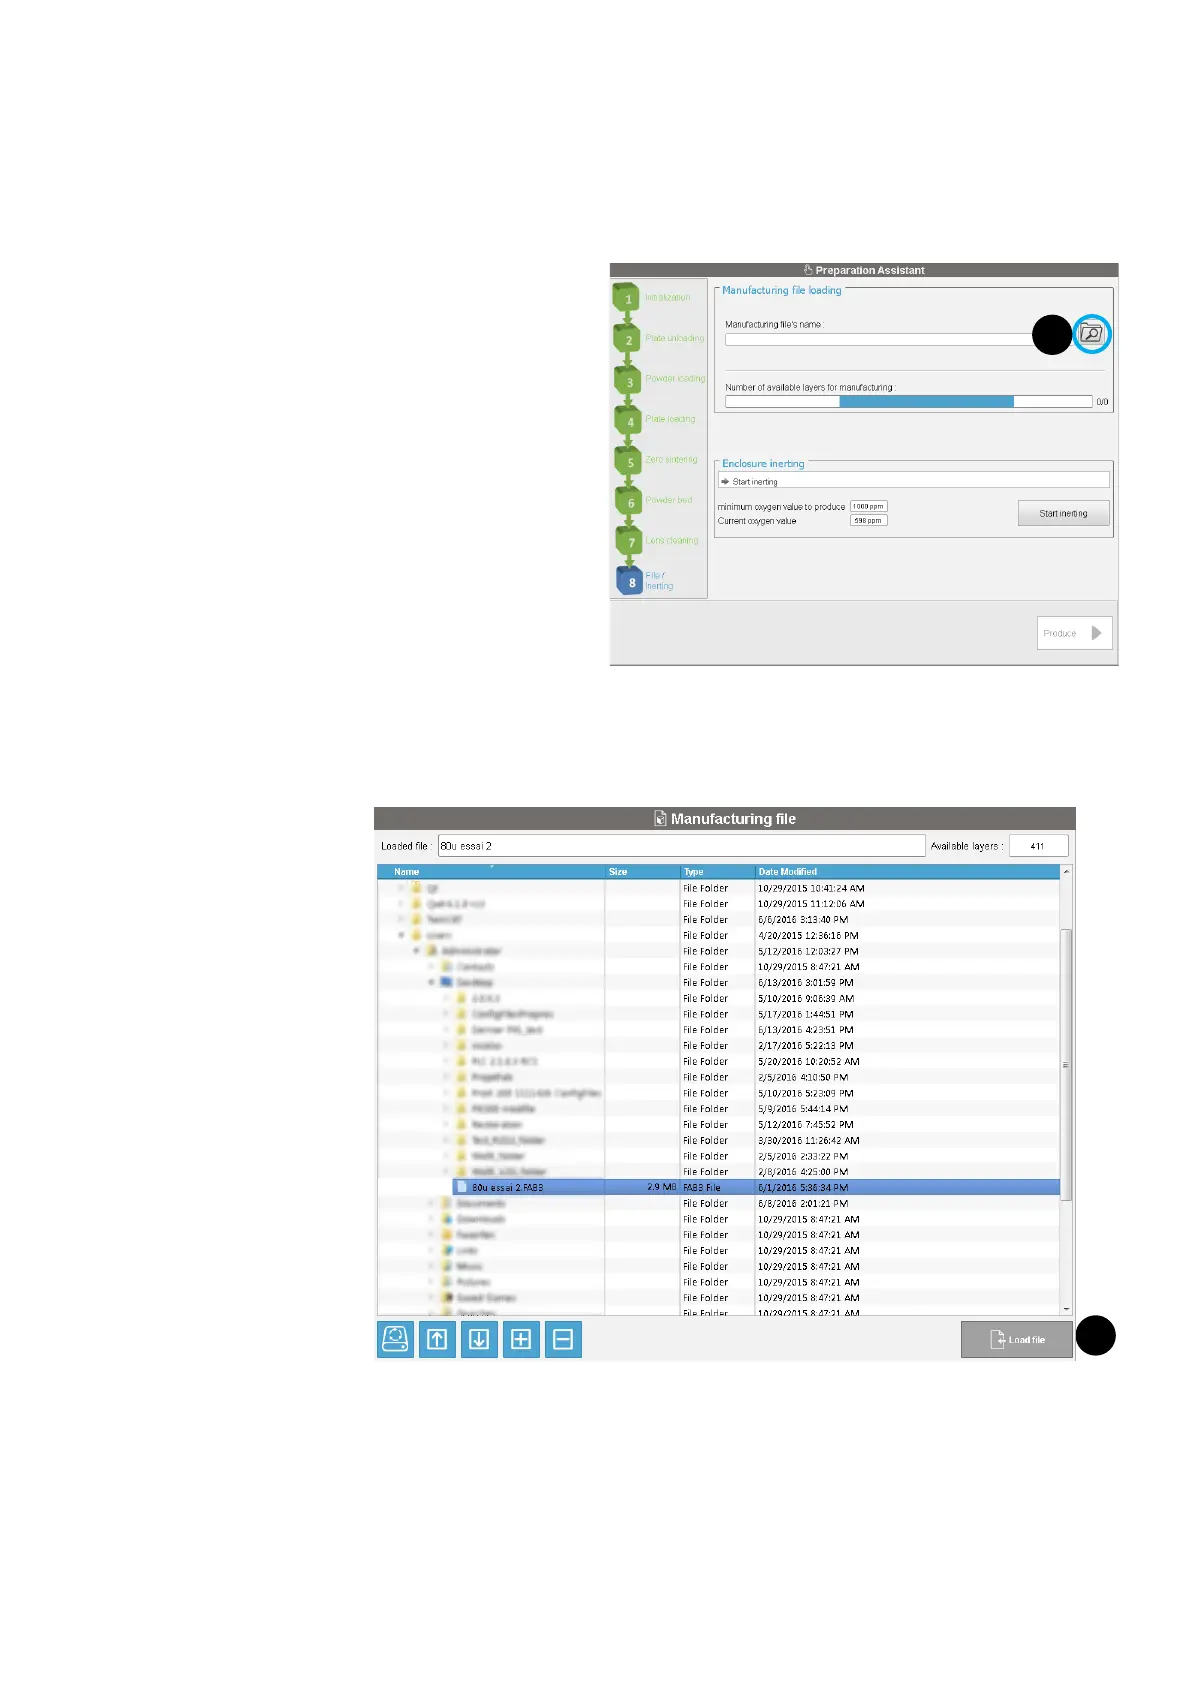Expand the folder modified 10/29/2015 11:12:06 AM
This screenshot has height=1684, width=1191.
pyautogui.click(x=402, y=904)
